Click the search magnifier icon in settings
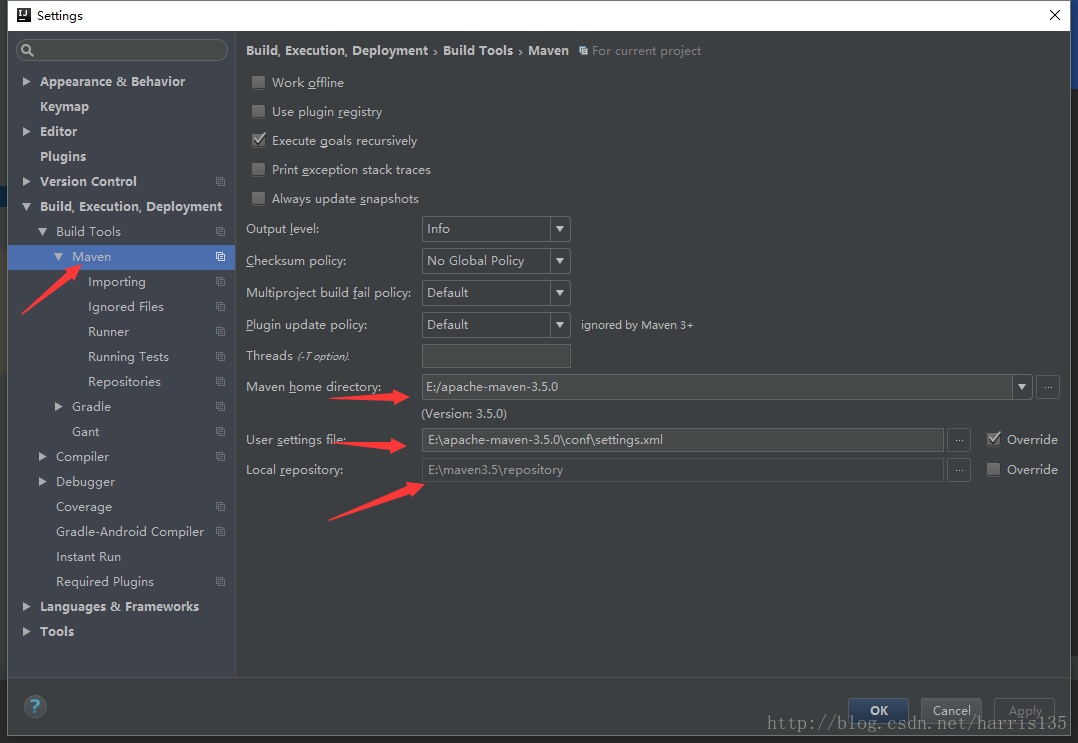The image size is (1078, 743). point(28,50)
